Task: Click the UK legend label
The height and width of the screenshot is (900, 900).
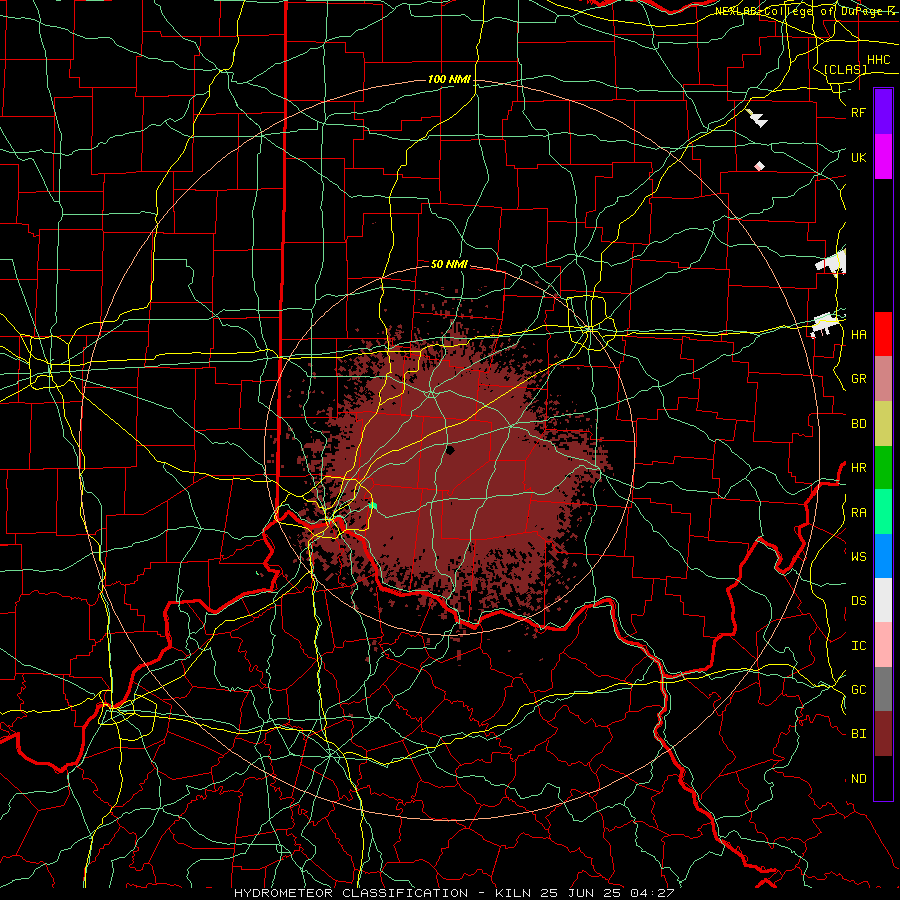Action: [858, 157]
